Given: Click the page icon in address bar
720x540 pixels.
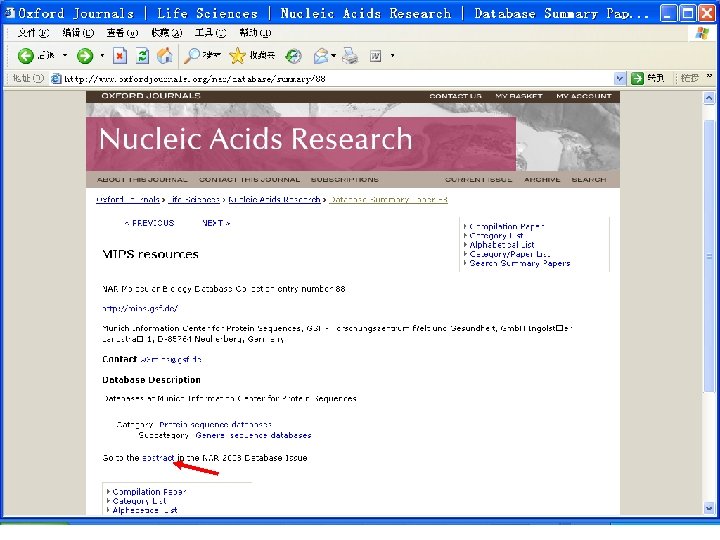Looking at the screenshot, I should pyautogui.click(x=56, y=79).
